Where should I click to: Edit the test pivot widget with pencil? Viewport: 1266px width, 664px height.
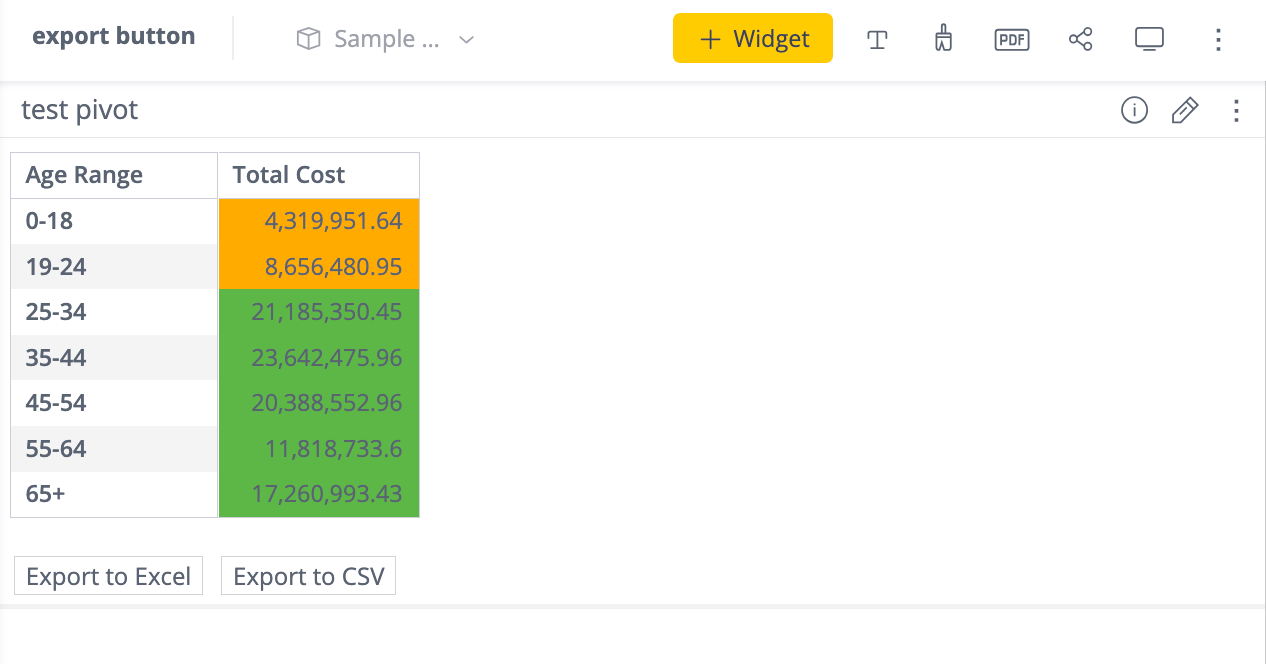[1184, 110]
